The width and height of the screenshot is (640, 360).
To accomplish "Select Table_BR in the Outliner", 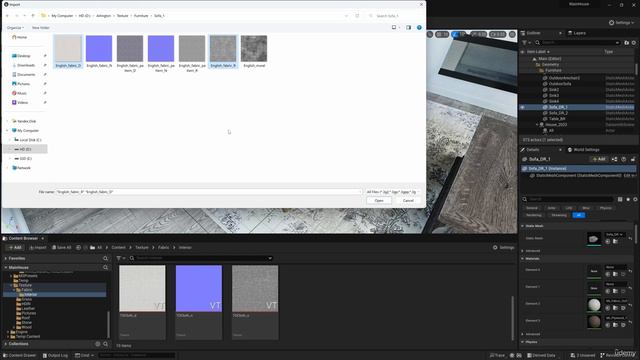I will (557, 119).
